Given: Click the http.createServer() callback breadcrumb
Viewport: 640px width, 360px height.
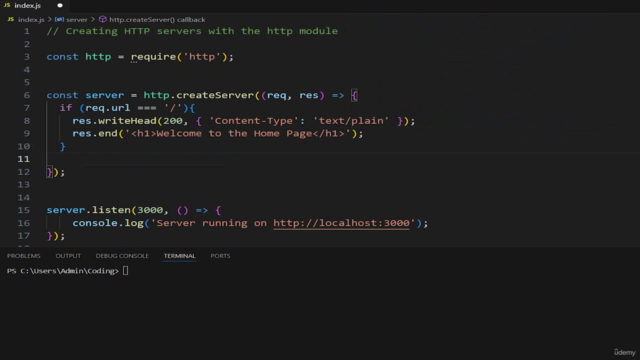Looking at the screenshot, I should pos(157,20).
